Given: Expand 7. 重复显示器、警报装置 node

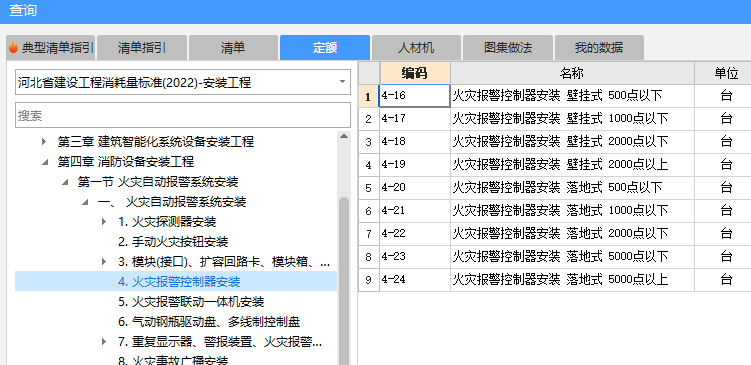Looking at the screenshot, I should point(104,342).
